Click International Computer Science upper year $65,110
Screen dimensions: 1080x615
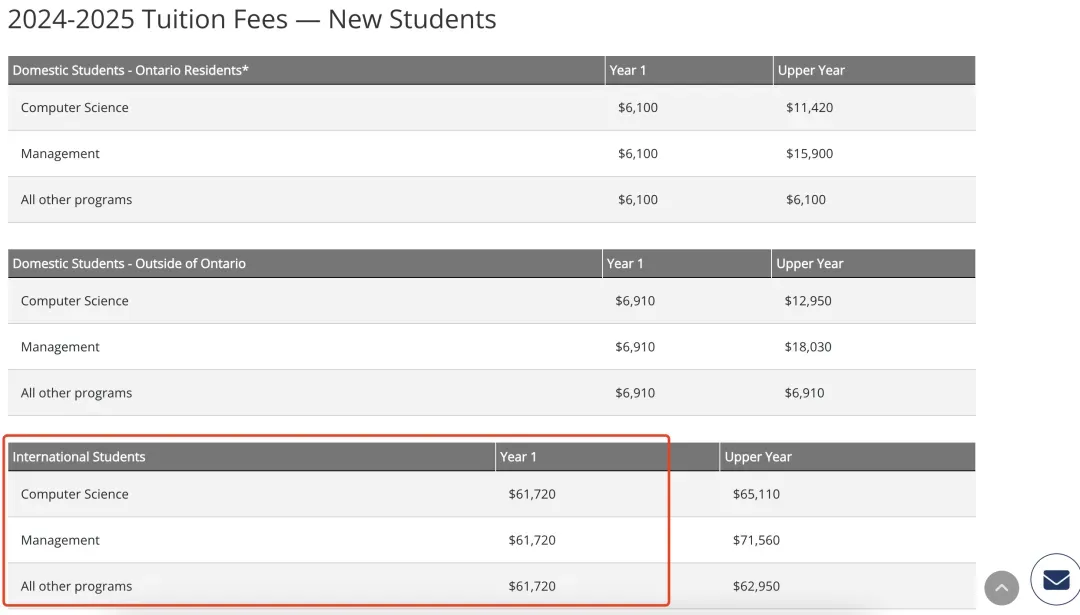[756, 494]
